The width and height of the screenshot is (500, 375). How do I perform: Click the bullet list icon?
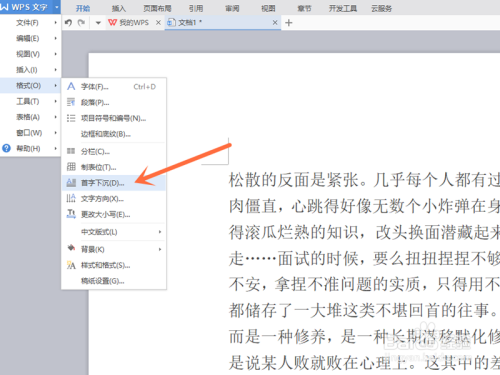point(71,118)
